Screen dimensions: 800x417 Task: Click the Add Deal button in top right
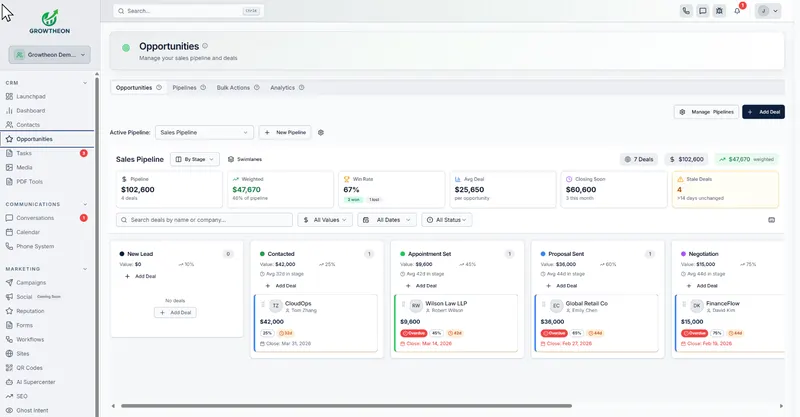coord(764,112)
